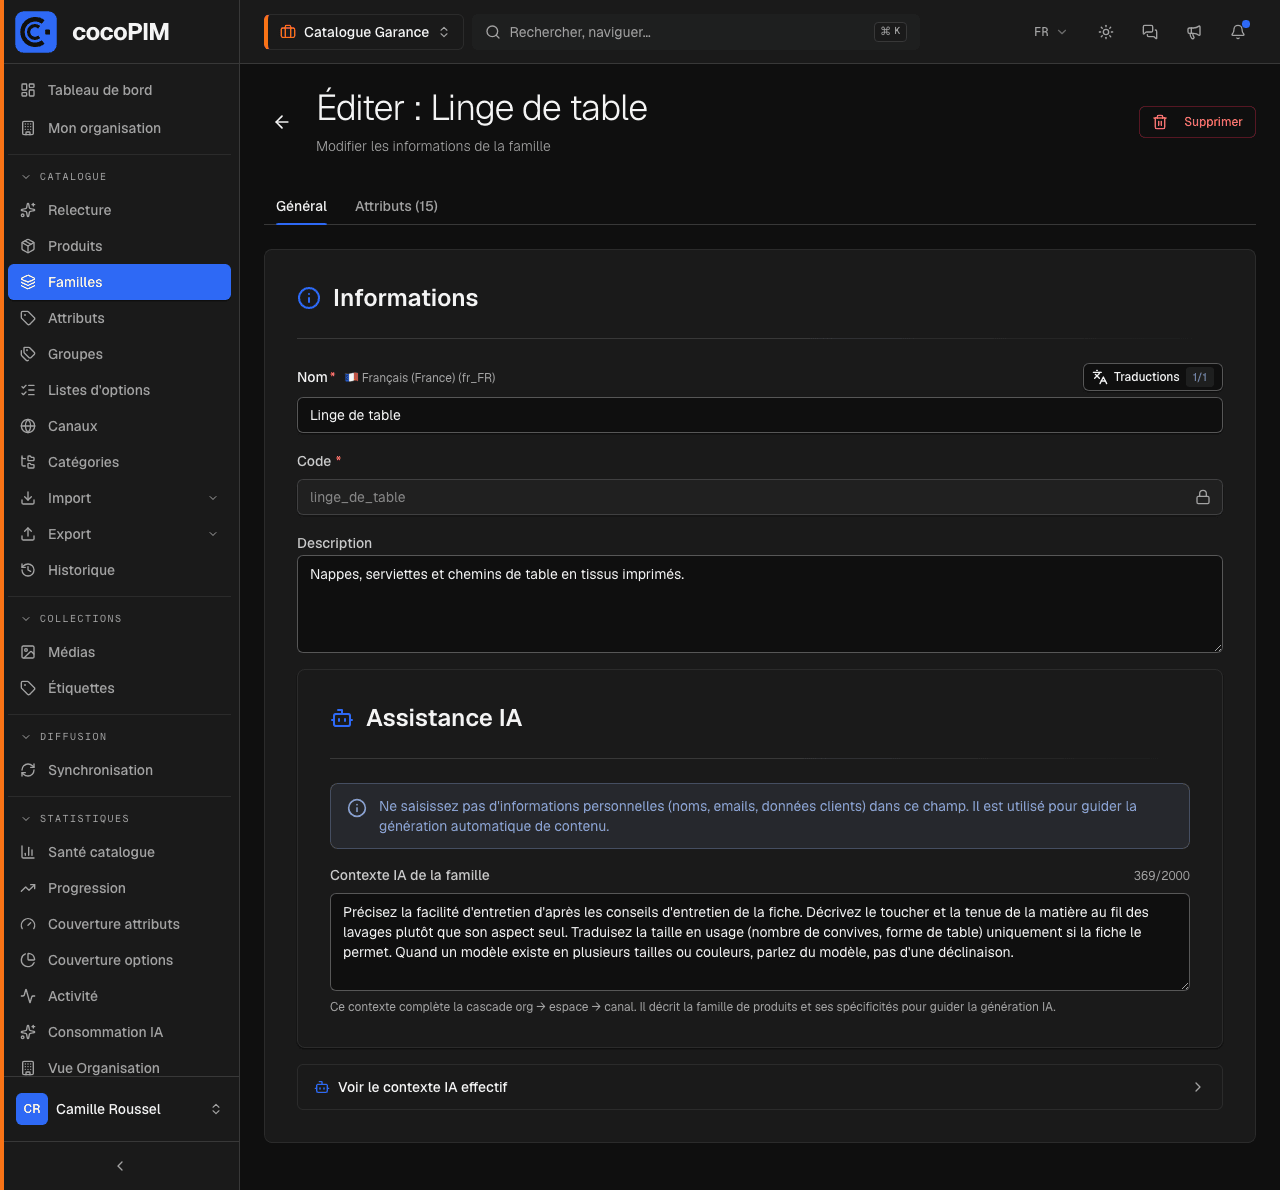Click into the Contexte IA de la famille textarea

point(760,942)
